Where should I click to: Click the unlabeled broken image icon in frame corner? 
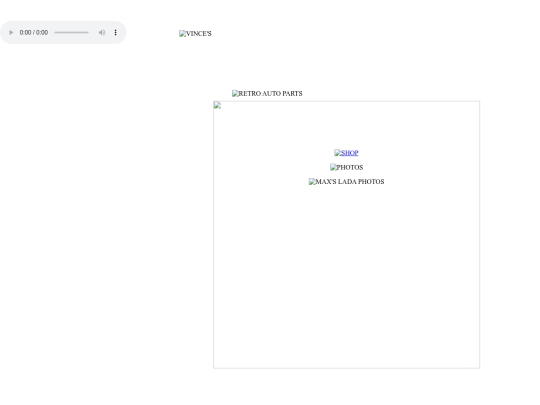click(x=217, y=105)
